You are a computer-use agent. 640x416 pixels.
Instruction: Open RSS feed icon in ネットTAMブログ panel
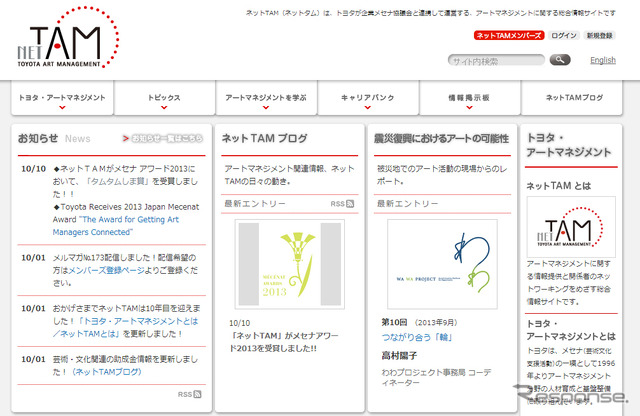pos(350,204)
